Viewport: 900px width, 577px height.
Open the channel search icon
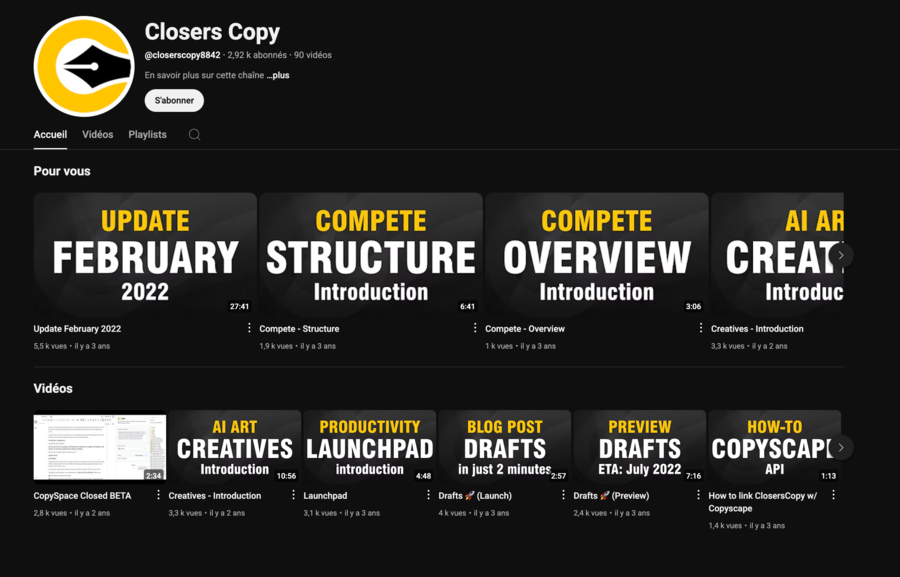(x=194, y=133)
